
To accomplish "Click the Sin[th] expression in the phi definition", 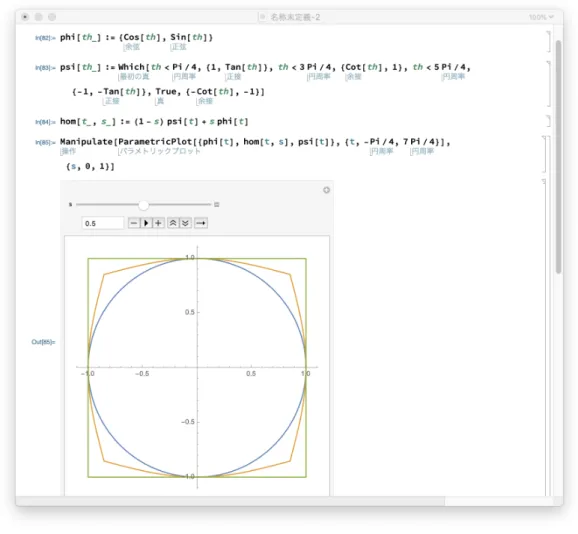I will click(189, 37).
